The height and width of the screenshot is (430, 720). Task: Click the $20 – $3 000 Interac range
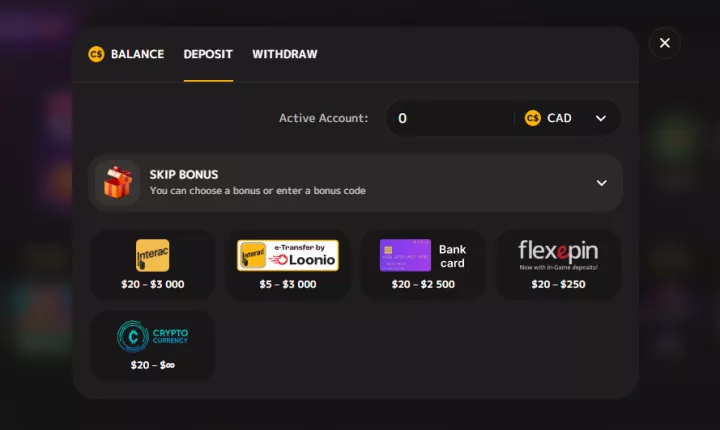point(152,284)
